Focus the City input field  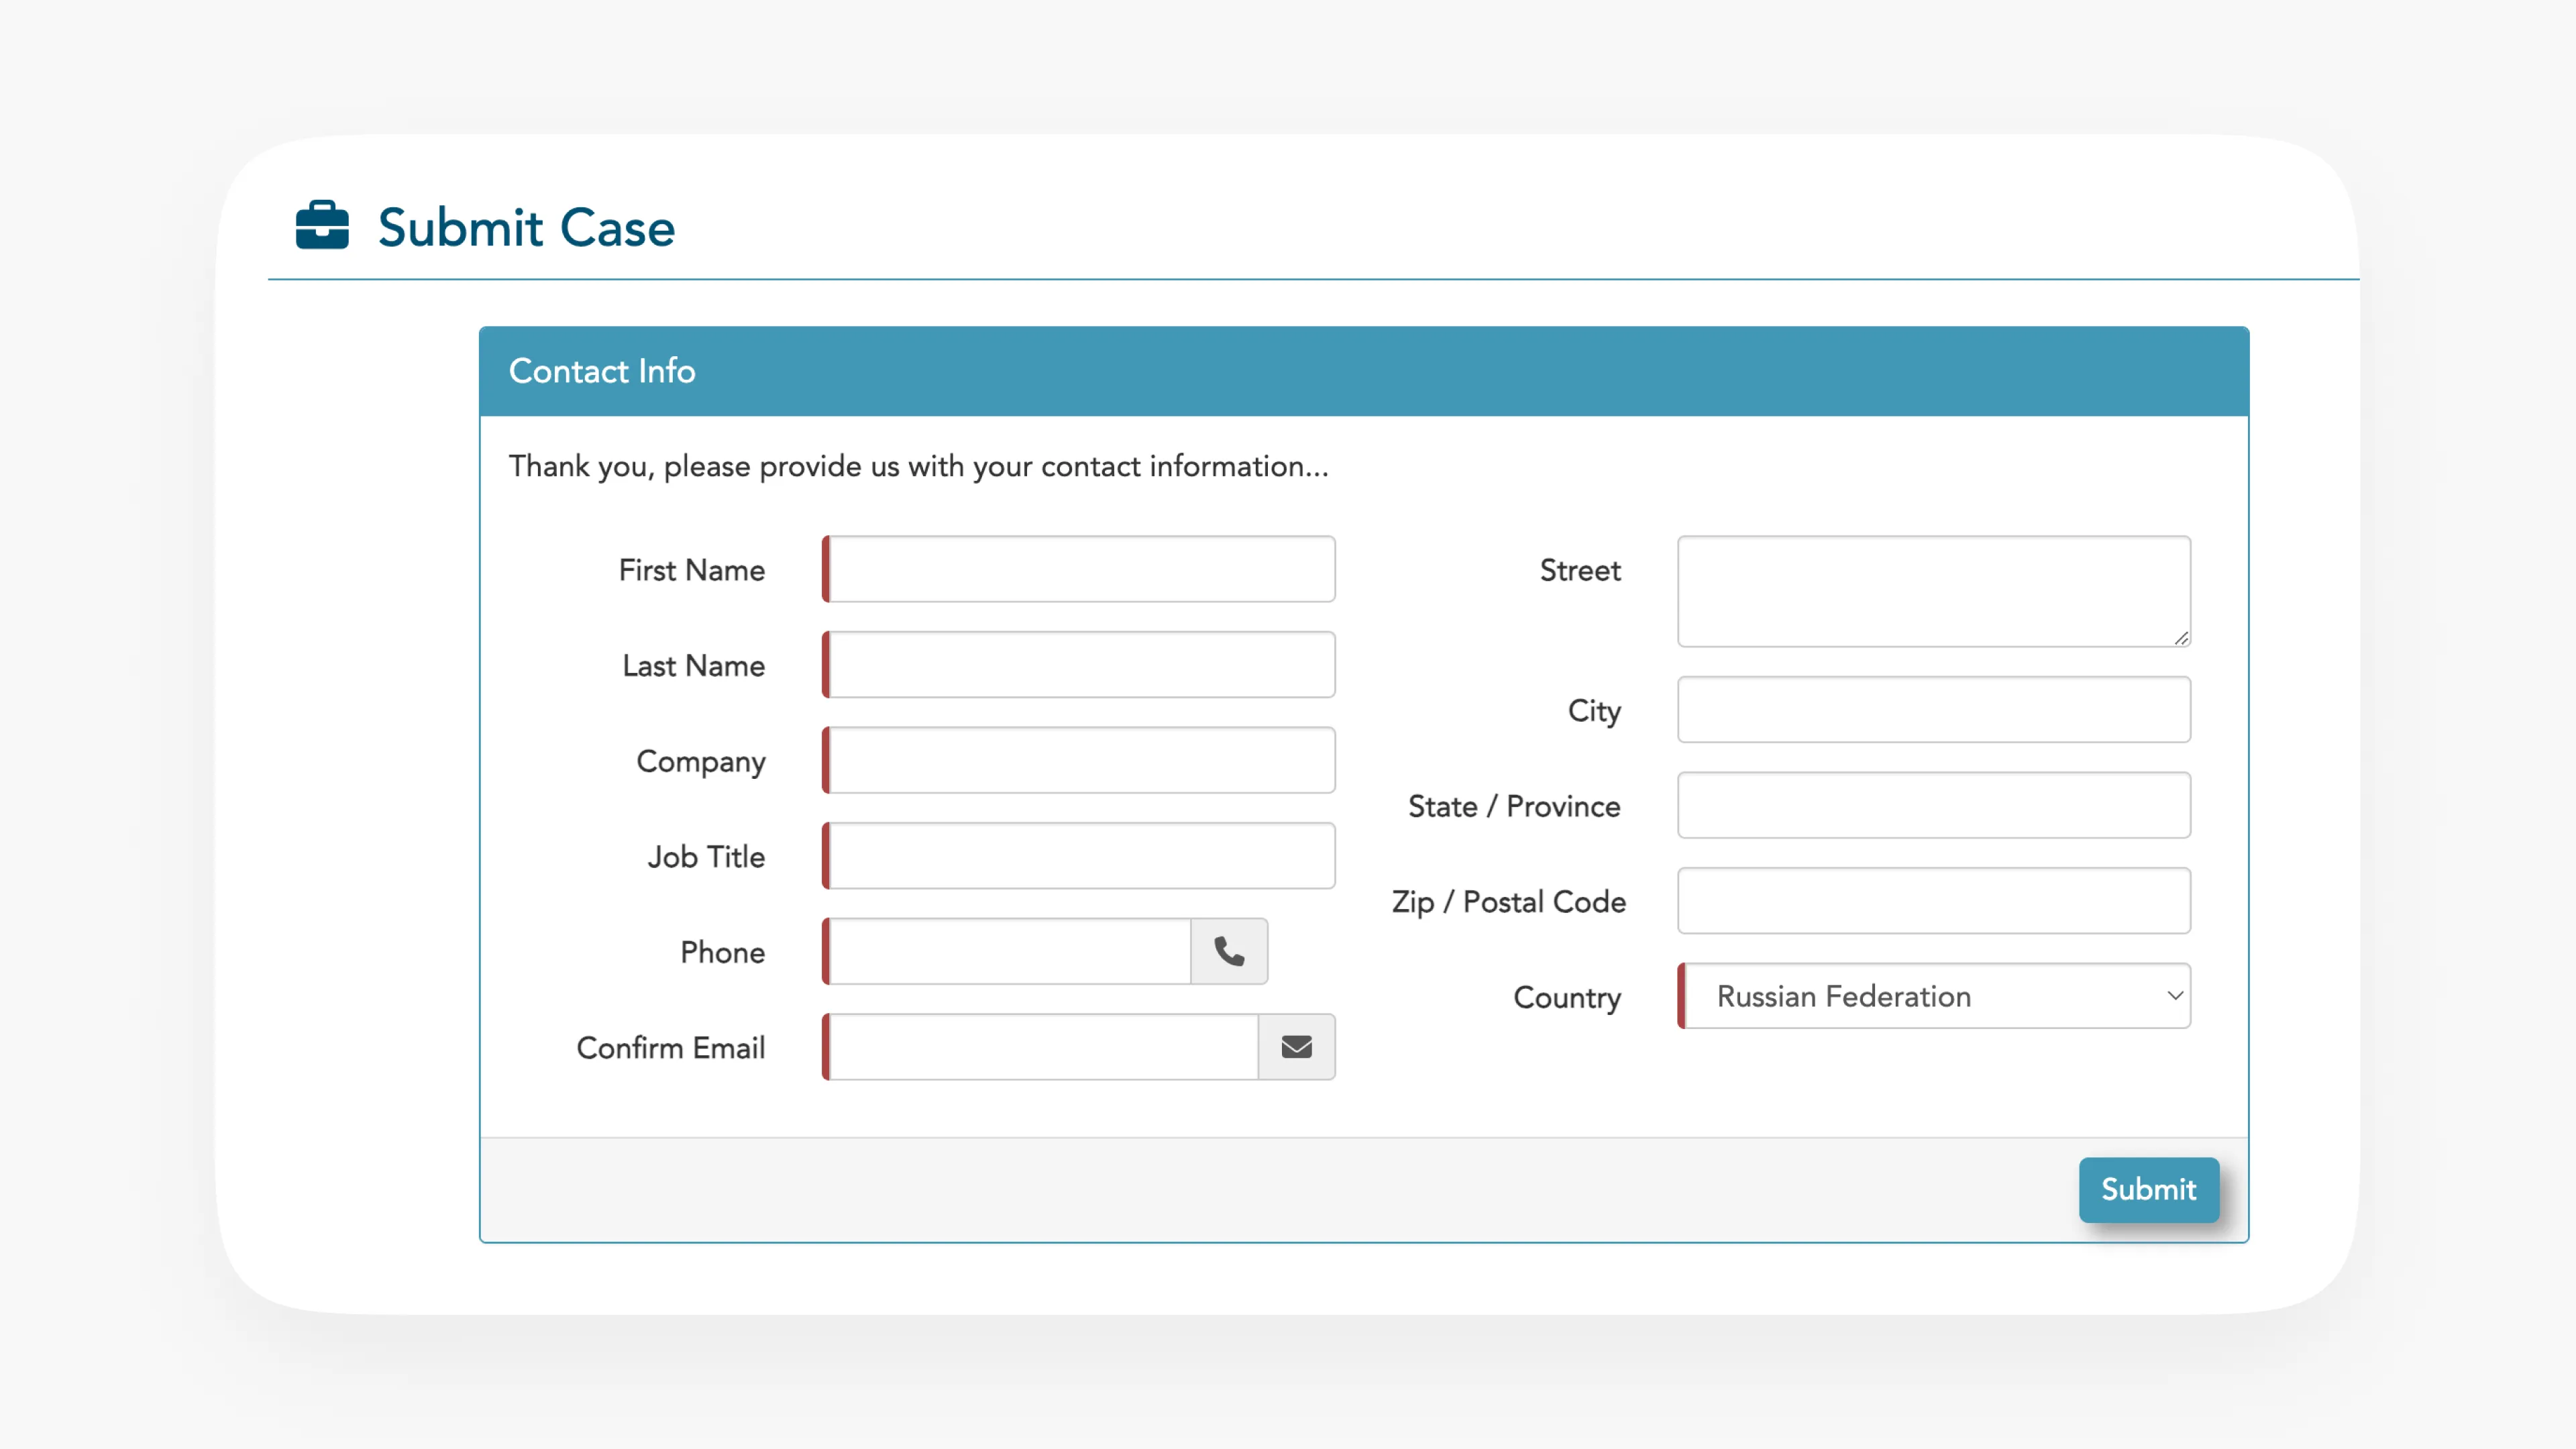1934,710
